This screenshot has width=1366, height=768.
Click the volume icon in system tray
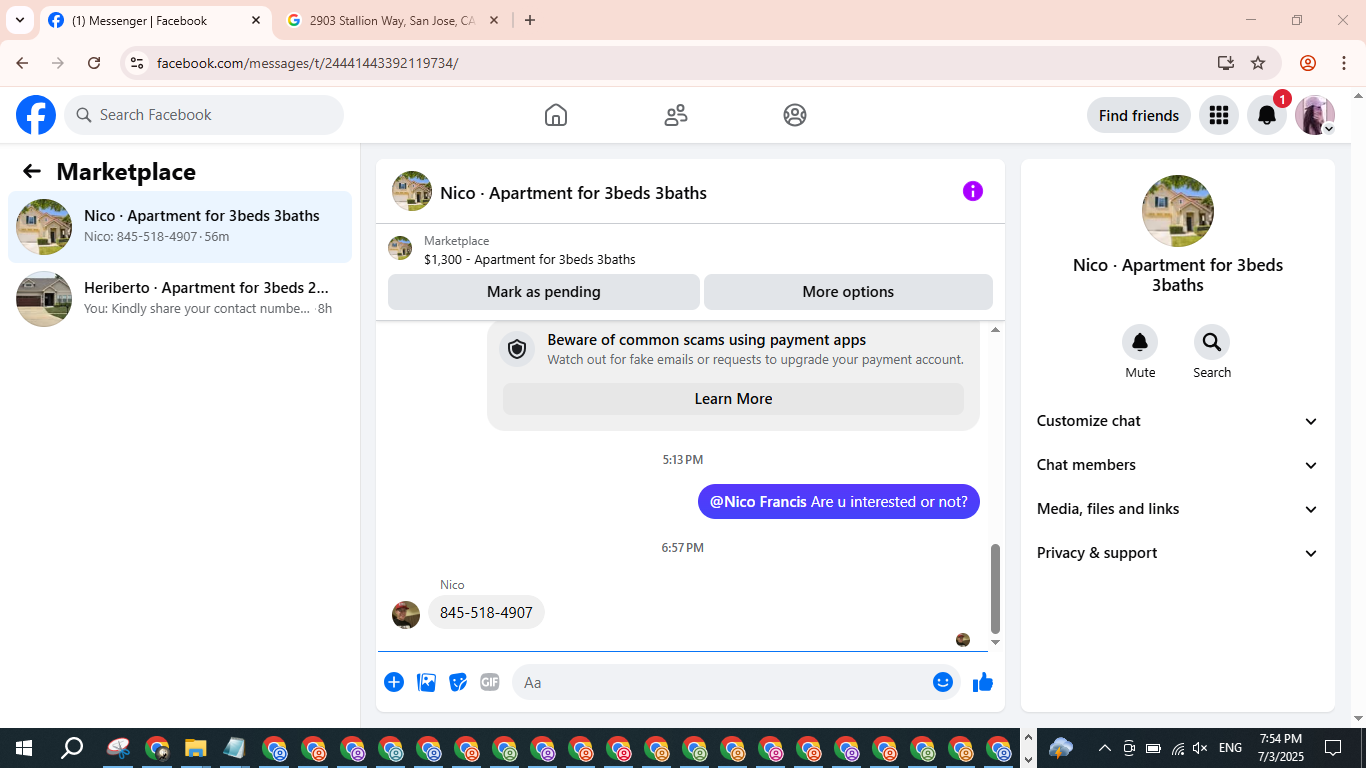[1200, 748]
